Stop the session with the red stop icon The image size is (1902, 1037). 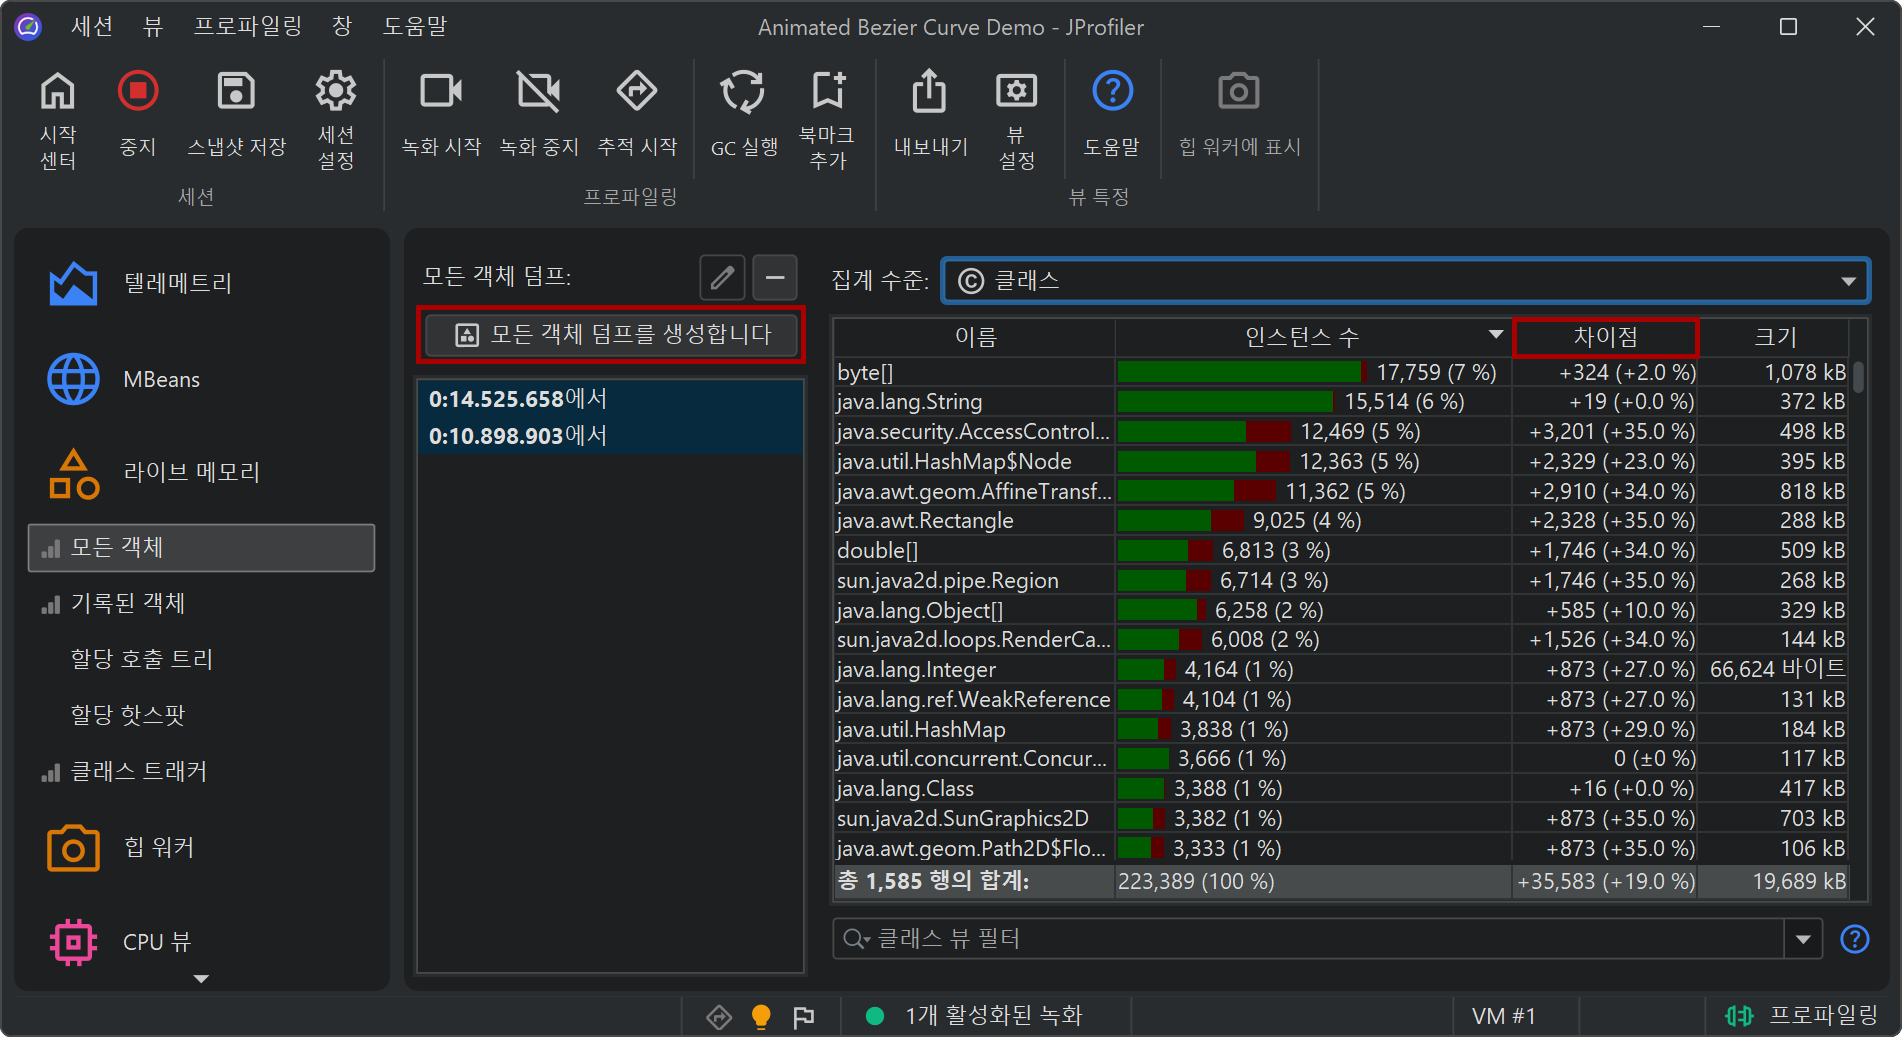click(x=138, y=93)
